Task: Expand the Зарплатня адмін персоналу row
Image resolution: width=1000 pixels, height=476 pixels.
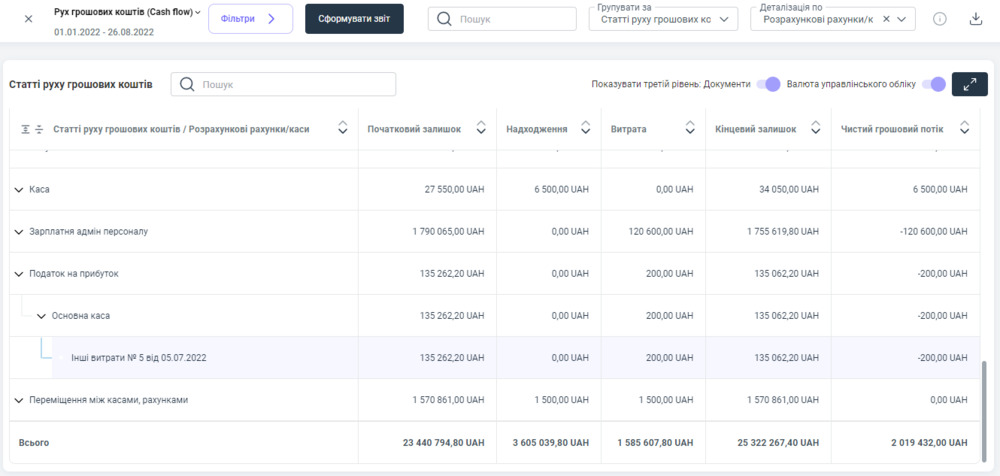Action: point(19,232)
